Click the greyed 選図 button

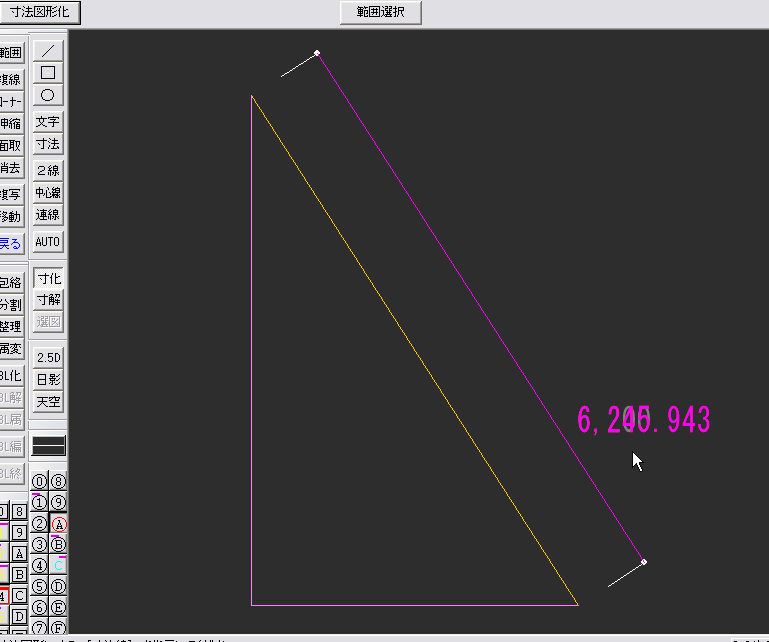[49, 322]
